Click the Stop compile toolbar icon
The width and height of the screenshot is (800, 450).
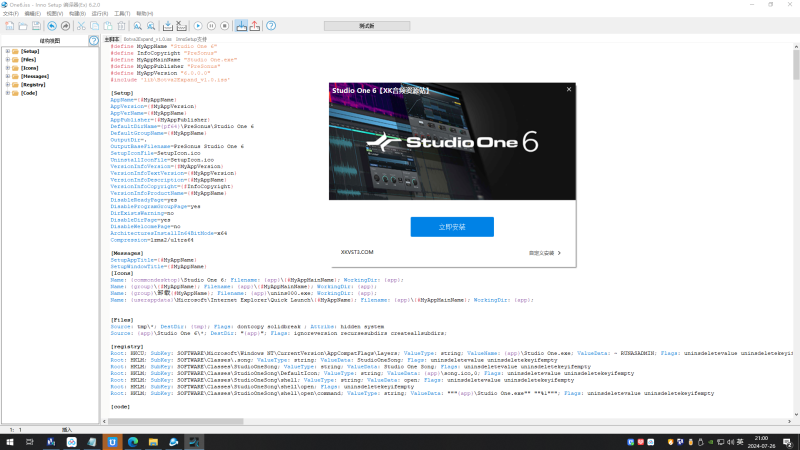181,26
